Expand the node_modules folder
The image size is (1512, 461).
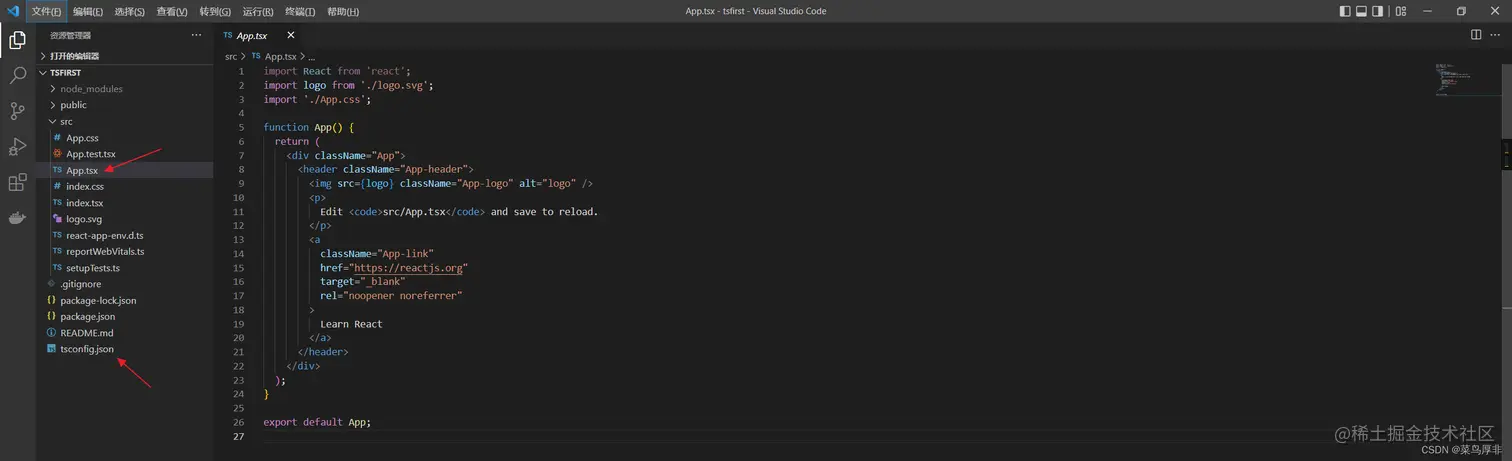125,89
